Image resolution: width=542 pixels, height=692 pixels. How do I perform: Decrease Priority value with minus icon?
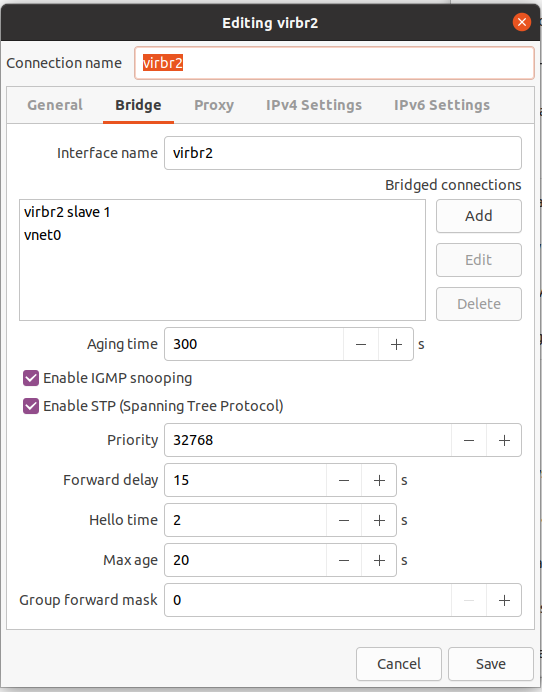pyautogui.click(x=469, y=440)
